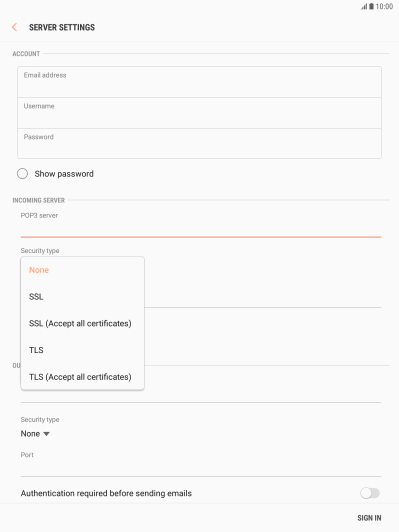Screen dimensions: 399x532
Task: Enable Authentication required before sending emails switch
Action: [x=370, y=493]
